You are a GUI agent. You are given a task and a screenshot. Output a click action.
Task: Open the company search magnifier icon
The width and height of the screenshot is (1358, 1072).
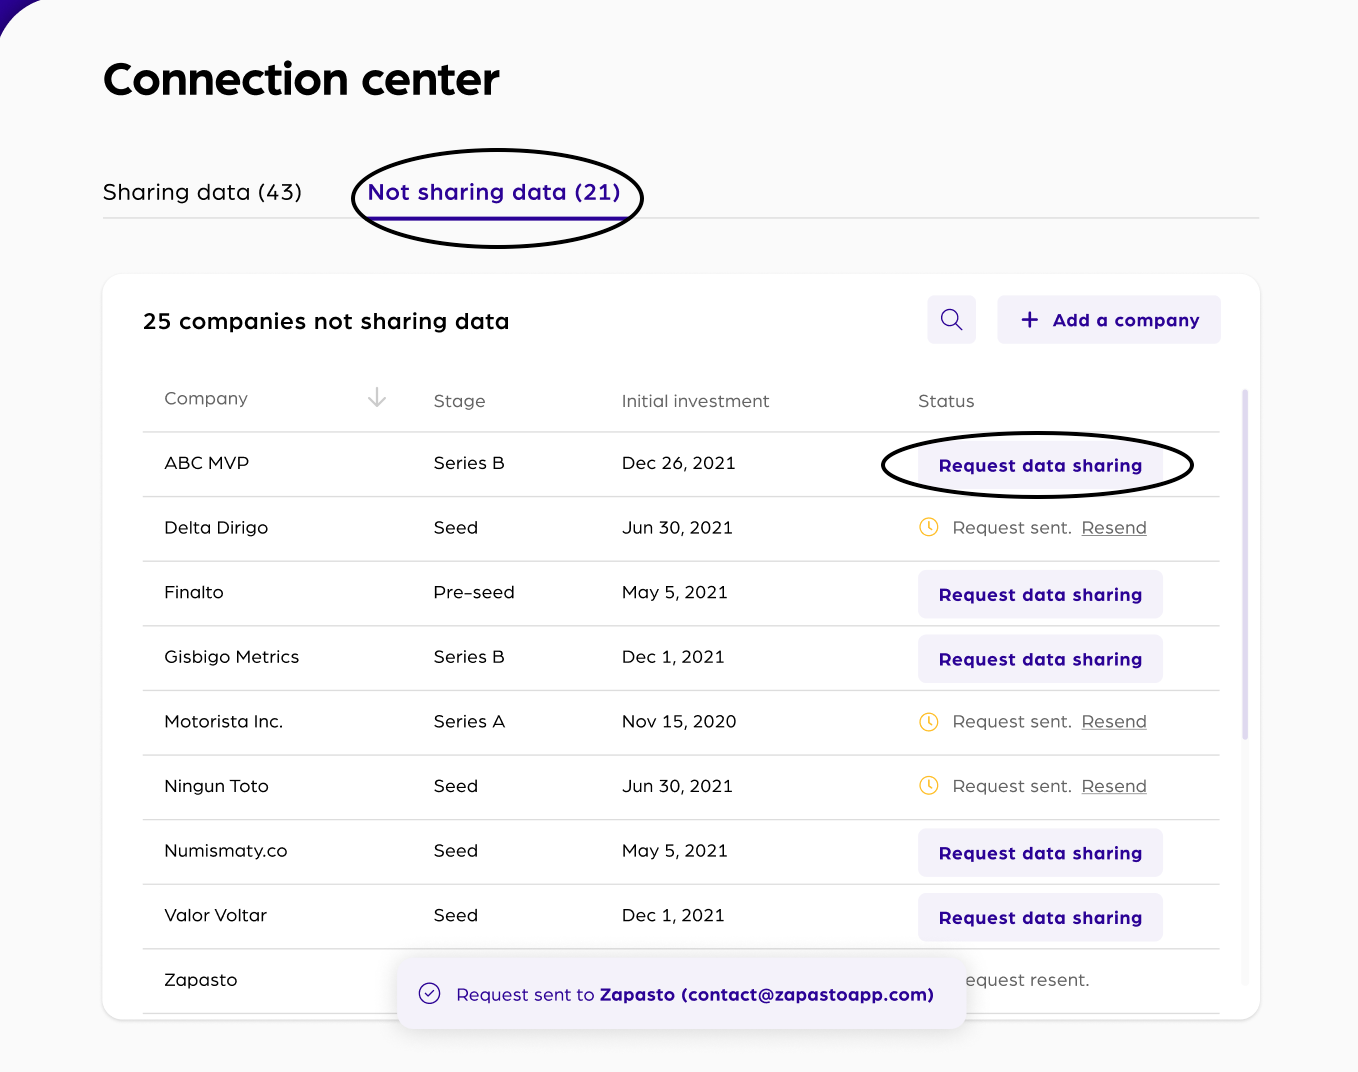[951, 320]
